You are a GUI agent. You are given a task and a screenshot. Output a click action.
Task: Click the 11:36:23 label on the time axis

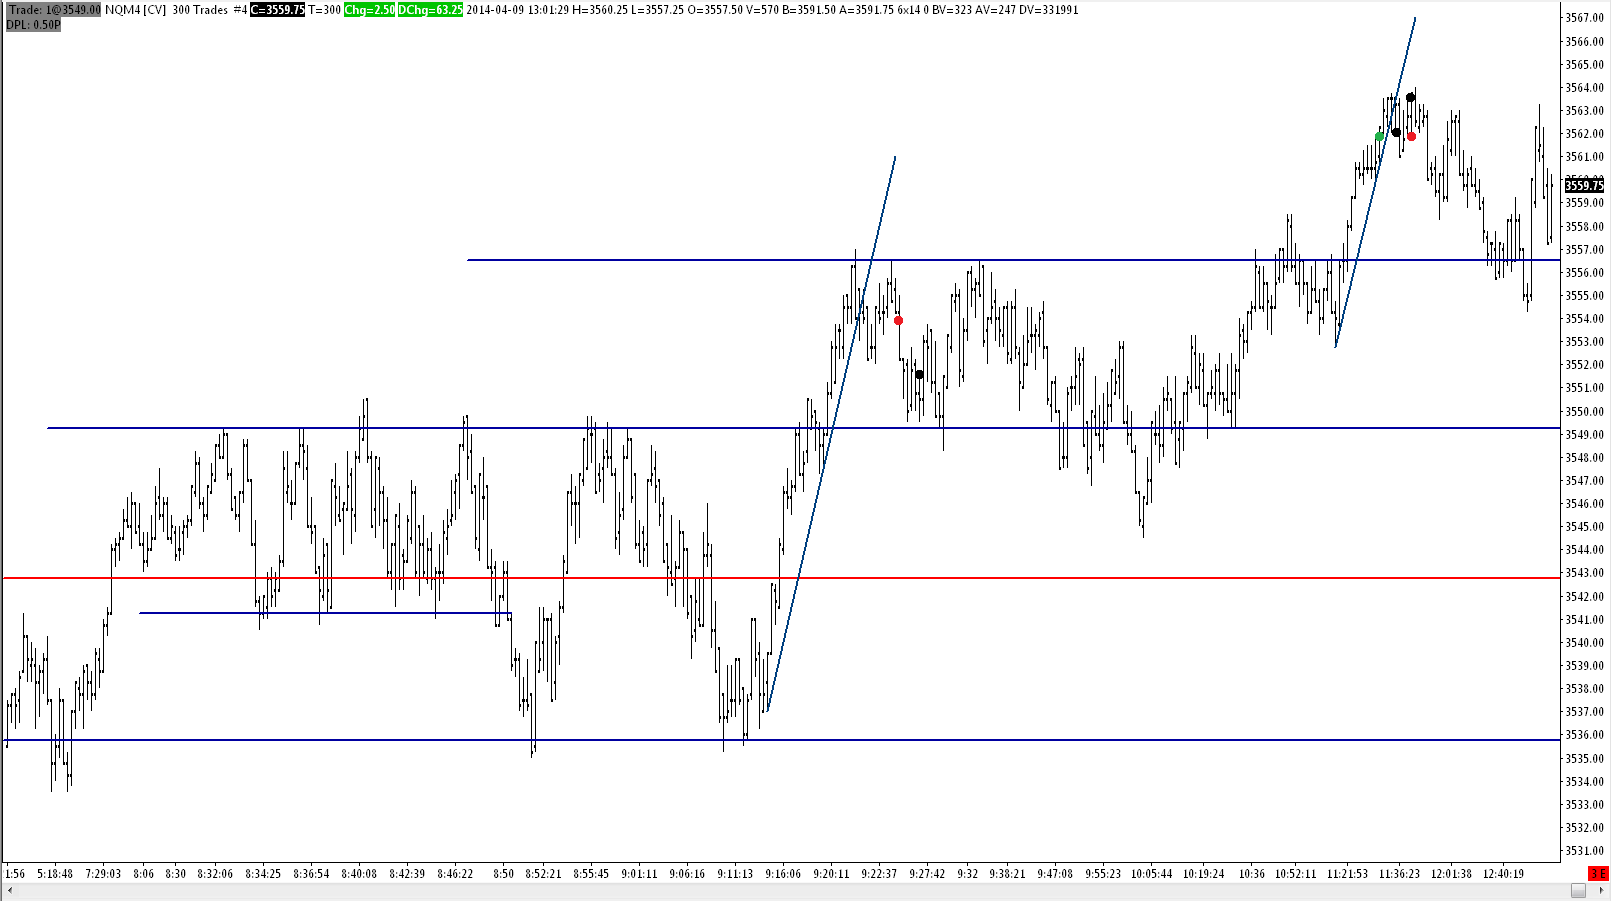pyautogui.click(x=1399, y=874)
